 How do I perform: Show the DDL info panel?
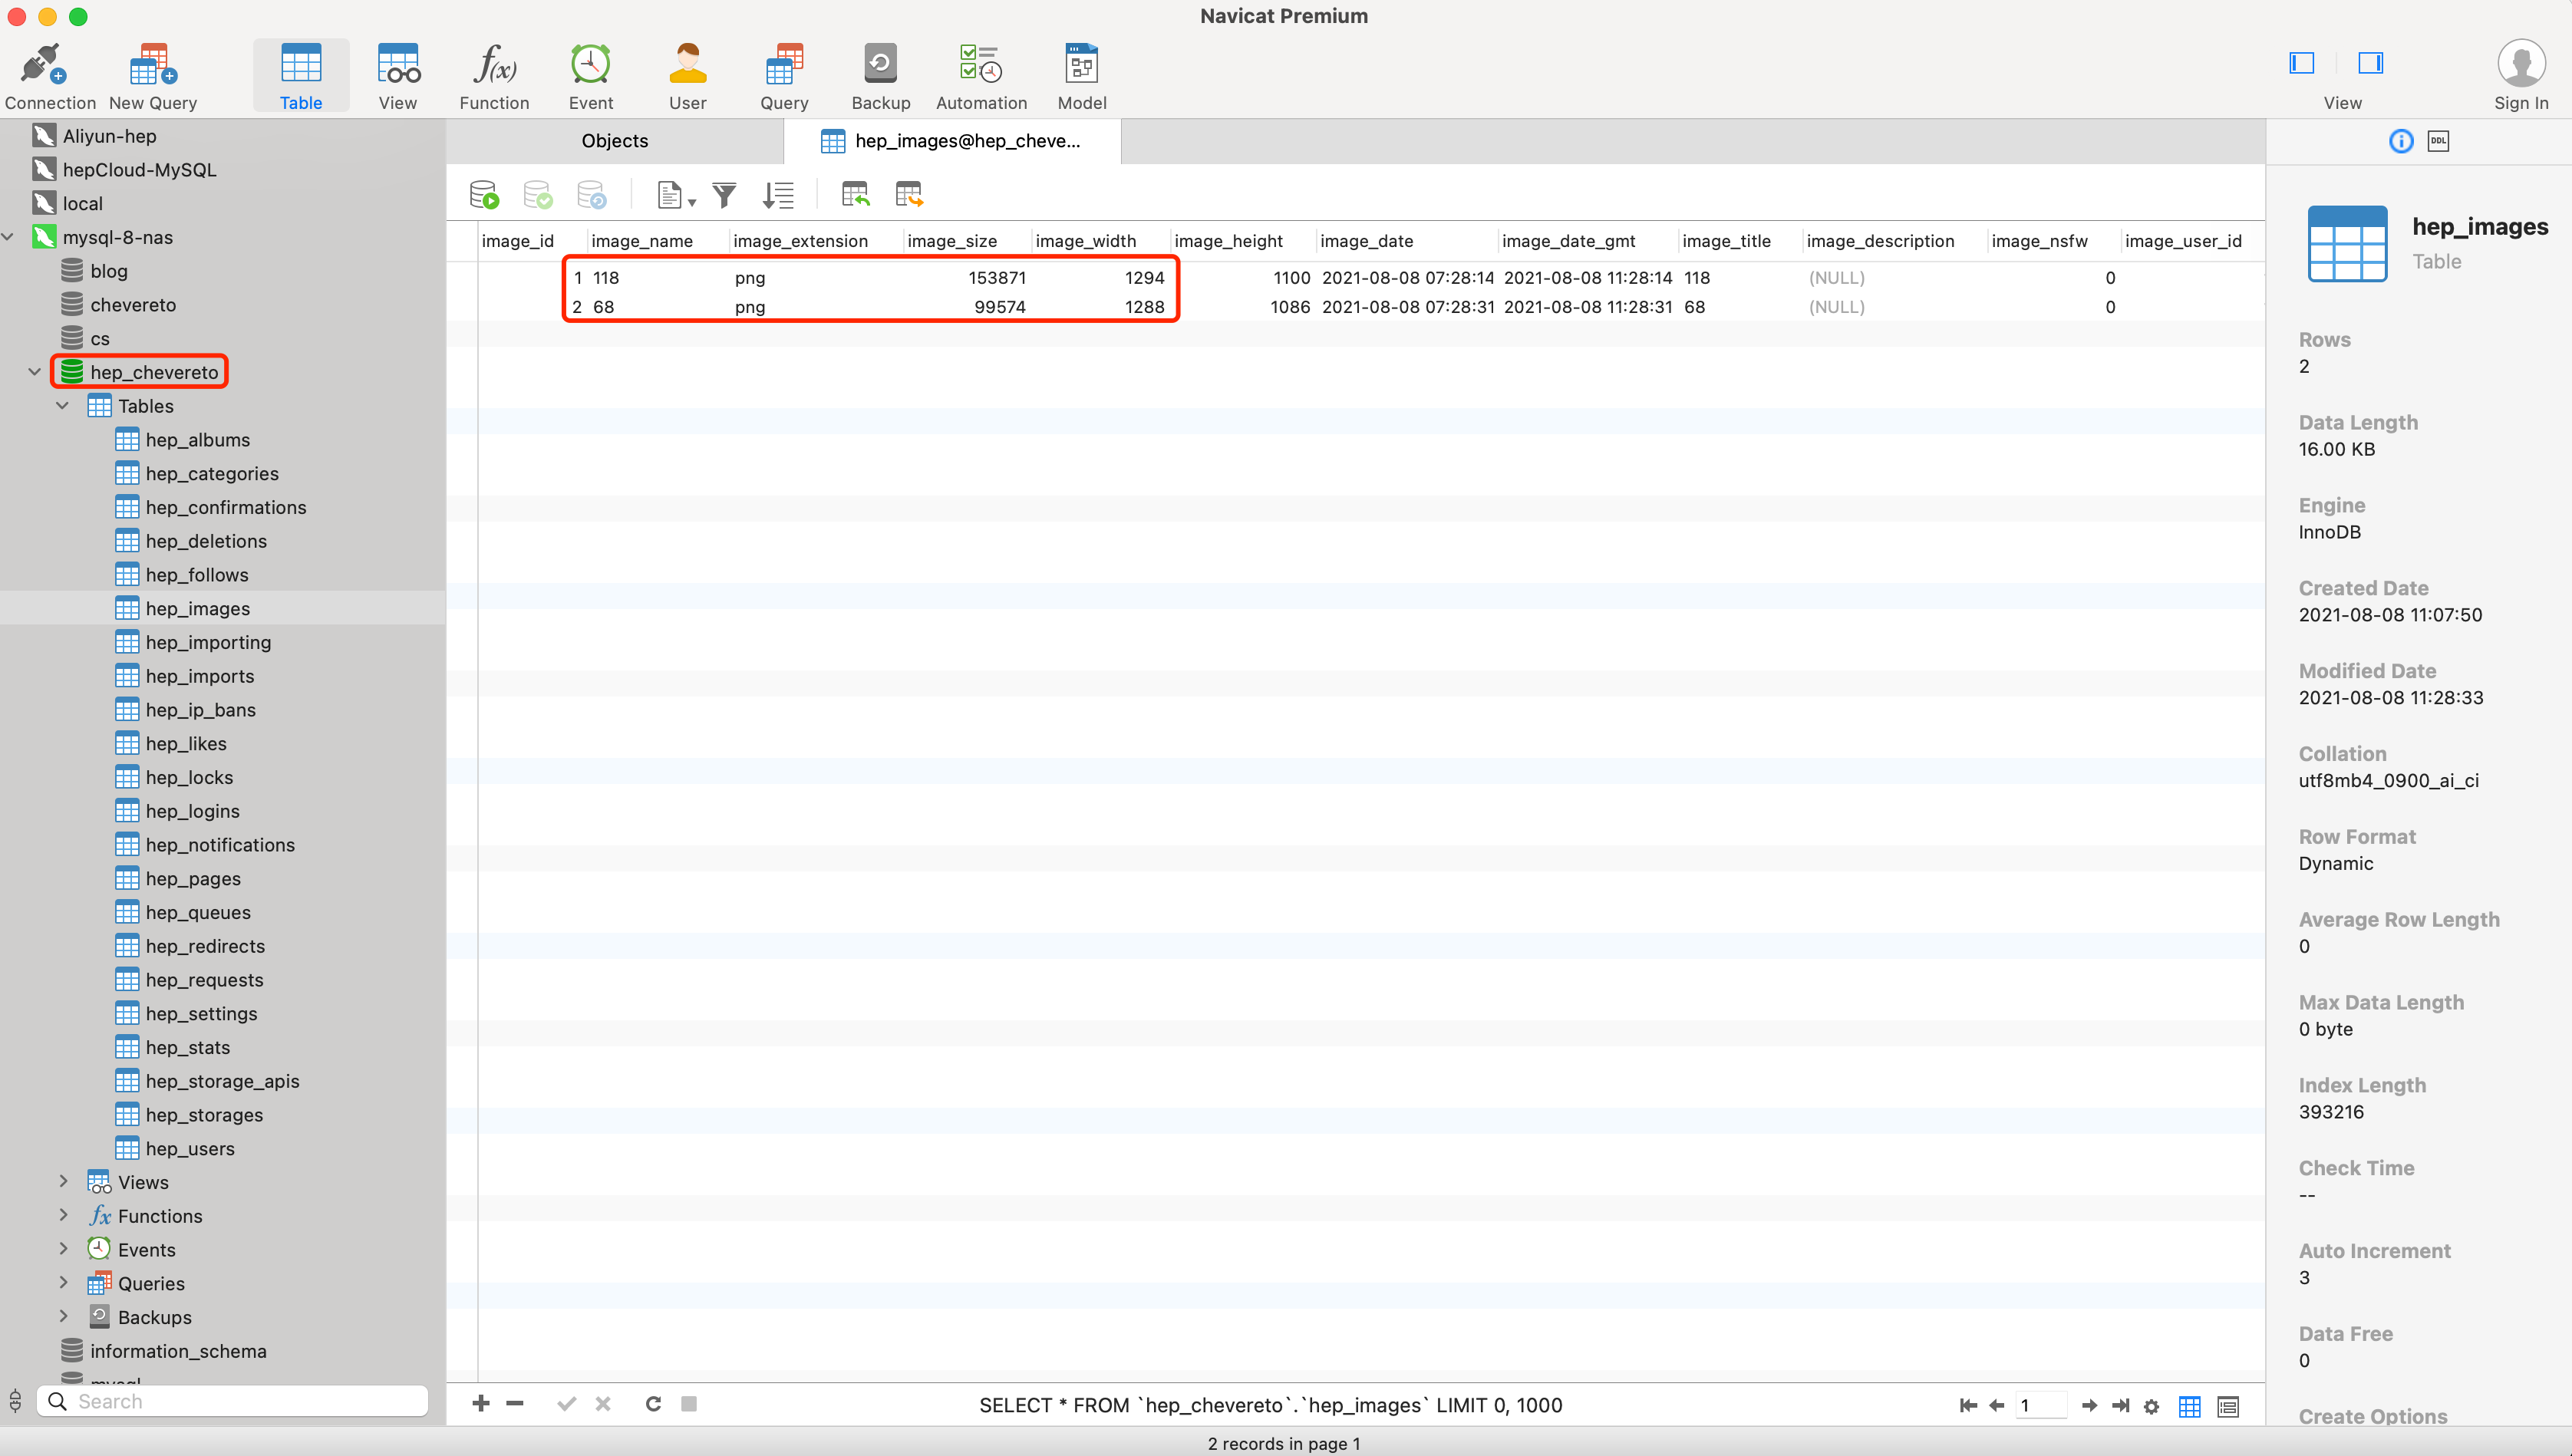pos(2438,141)
